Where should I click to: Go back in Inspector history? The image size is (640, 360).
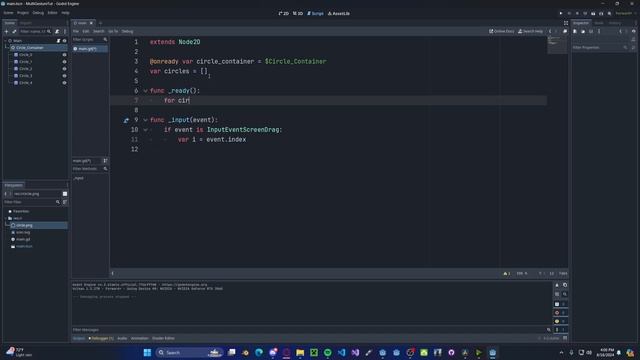(x=620, y=31)
